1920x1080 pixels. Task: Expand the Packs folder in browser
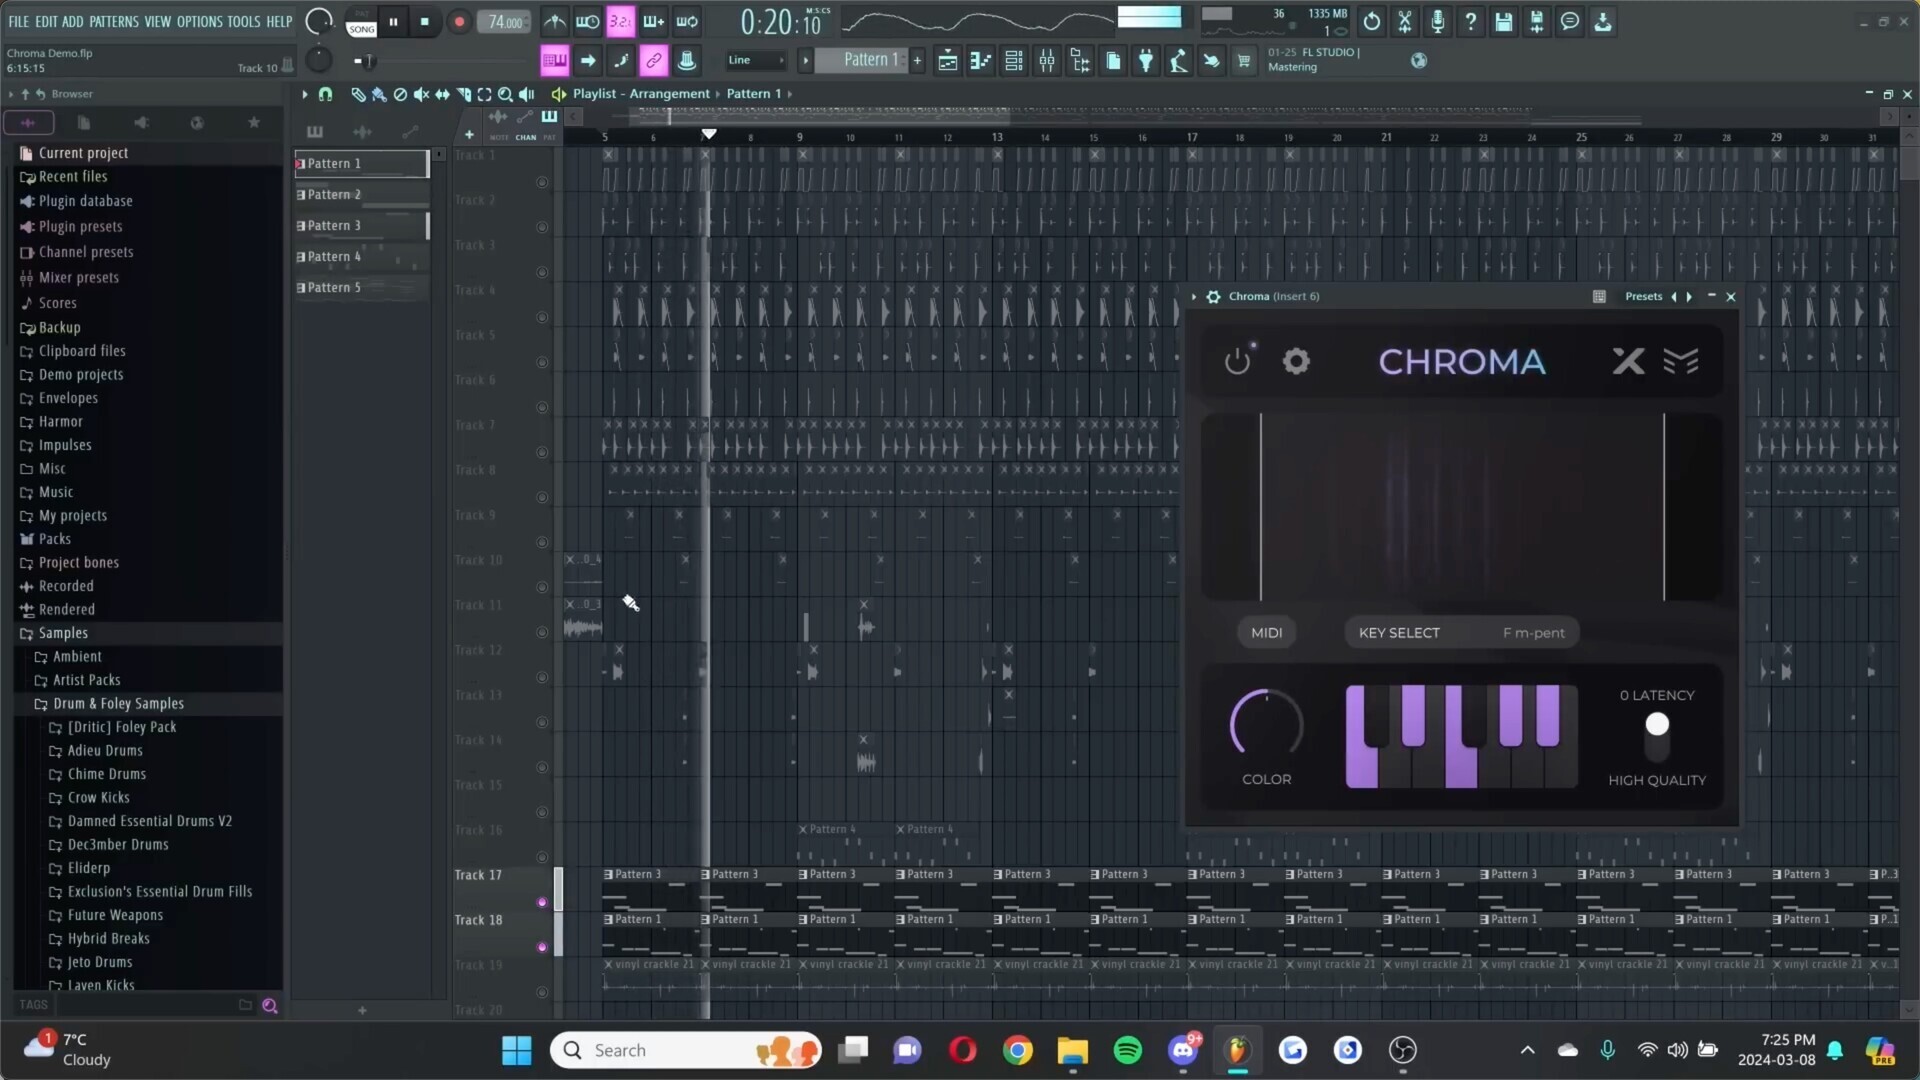tap(55, 539)
